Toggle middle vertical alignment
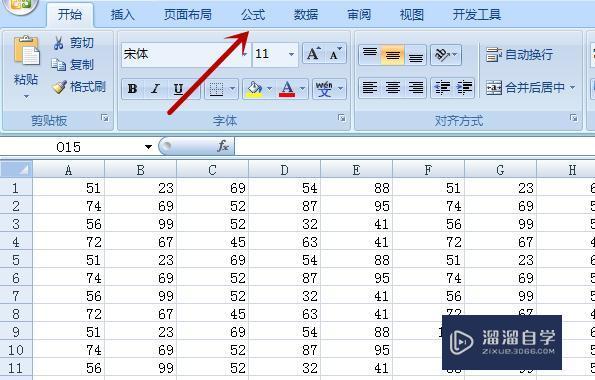The width and height of the screenshot is (595, 380). coord(392,55)
